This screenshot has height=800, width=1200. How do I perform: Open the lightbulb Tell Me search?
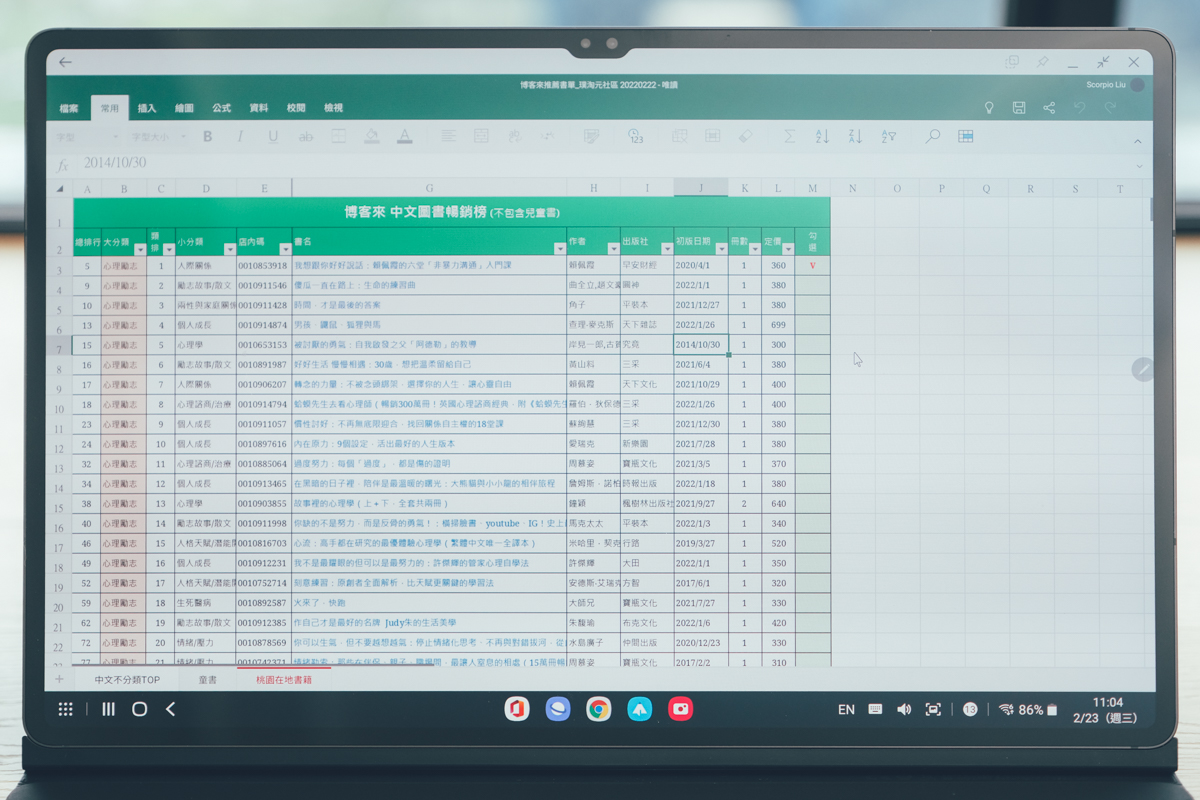point(989,108)
